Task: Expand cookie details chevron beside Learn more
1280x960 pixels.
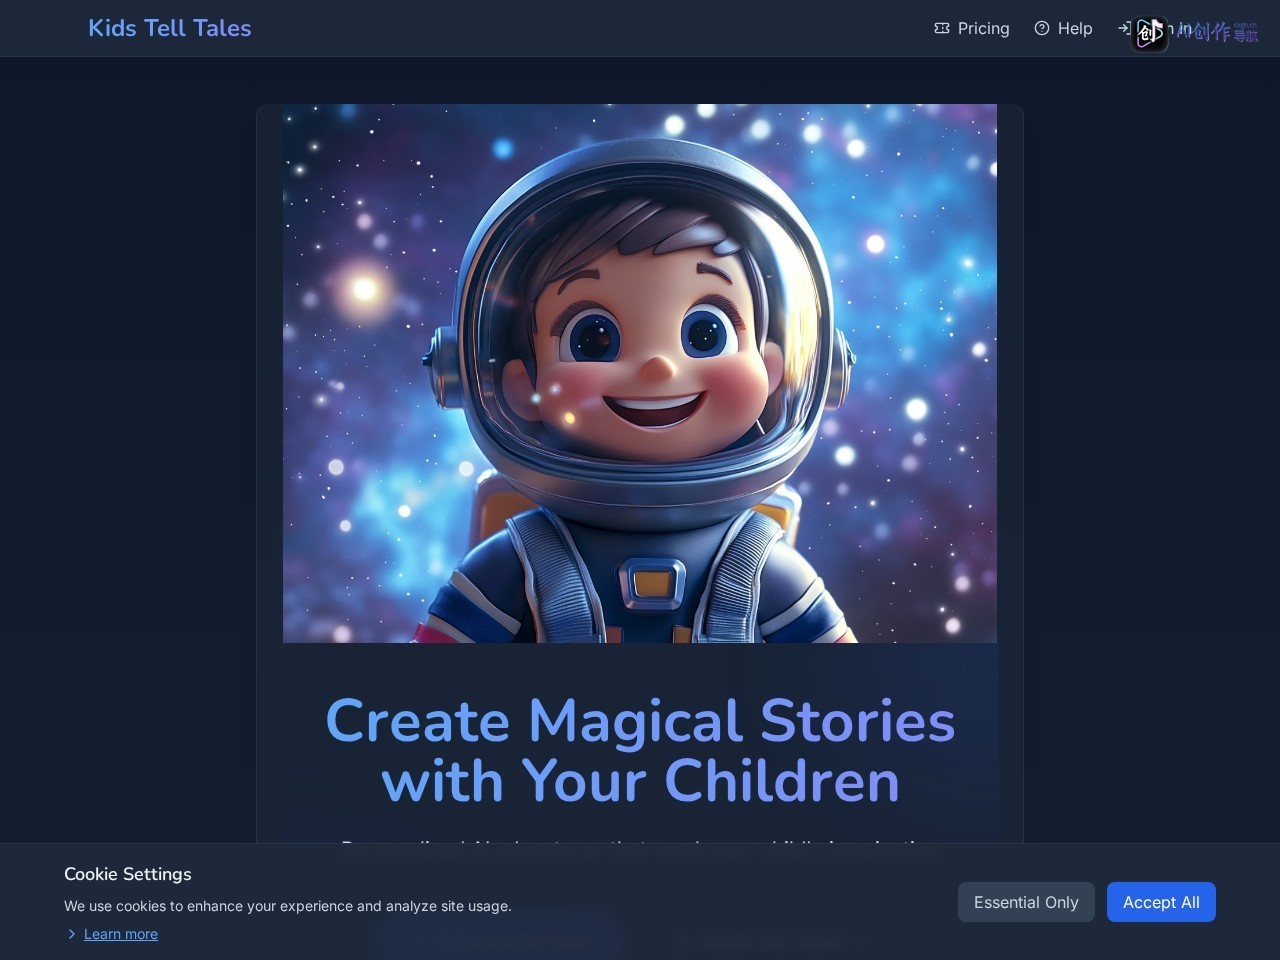Action: pyautogui.click(x=71, y=934)
